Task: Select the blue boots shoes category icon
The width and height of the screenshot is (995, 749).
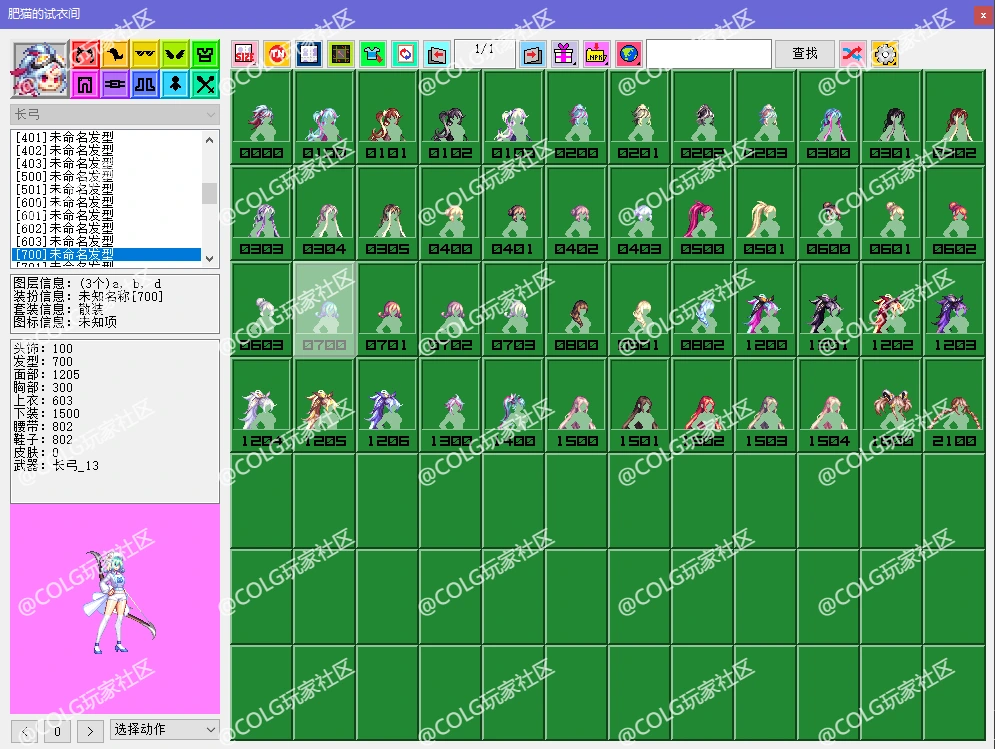Action: [145, 84]
